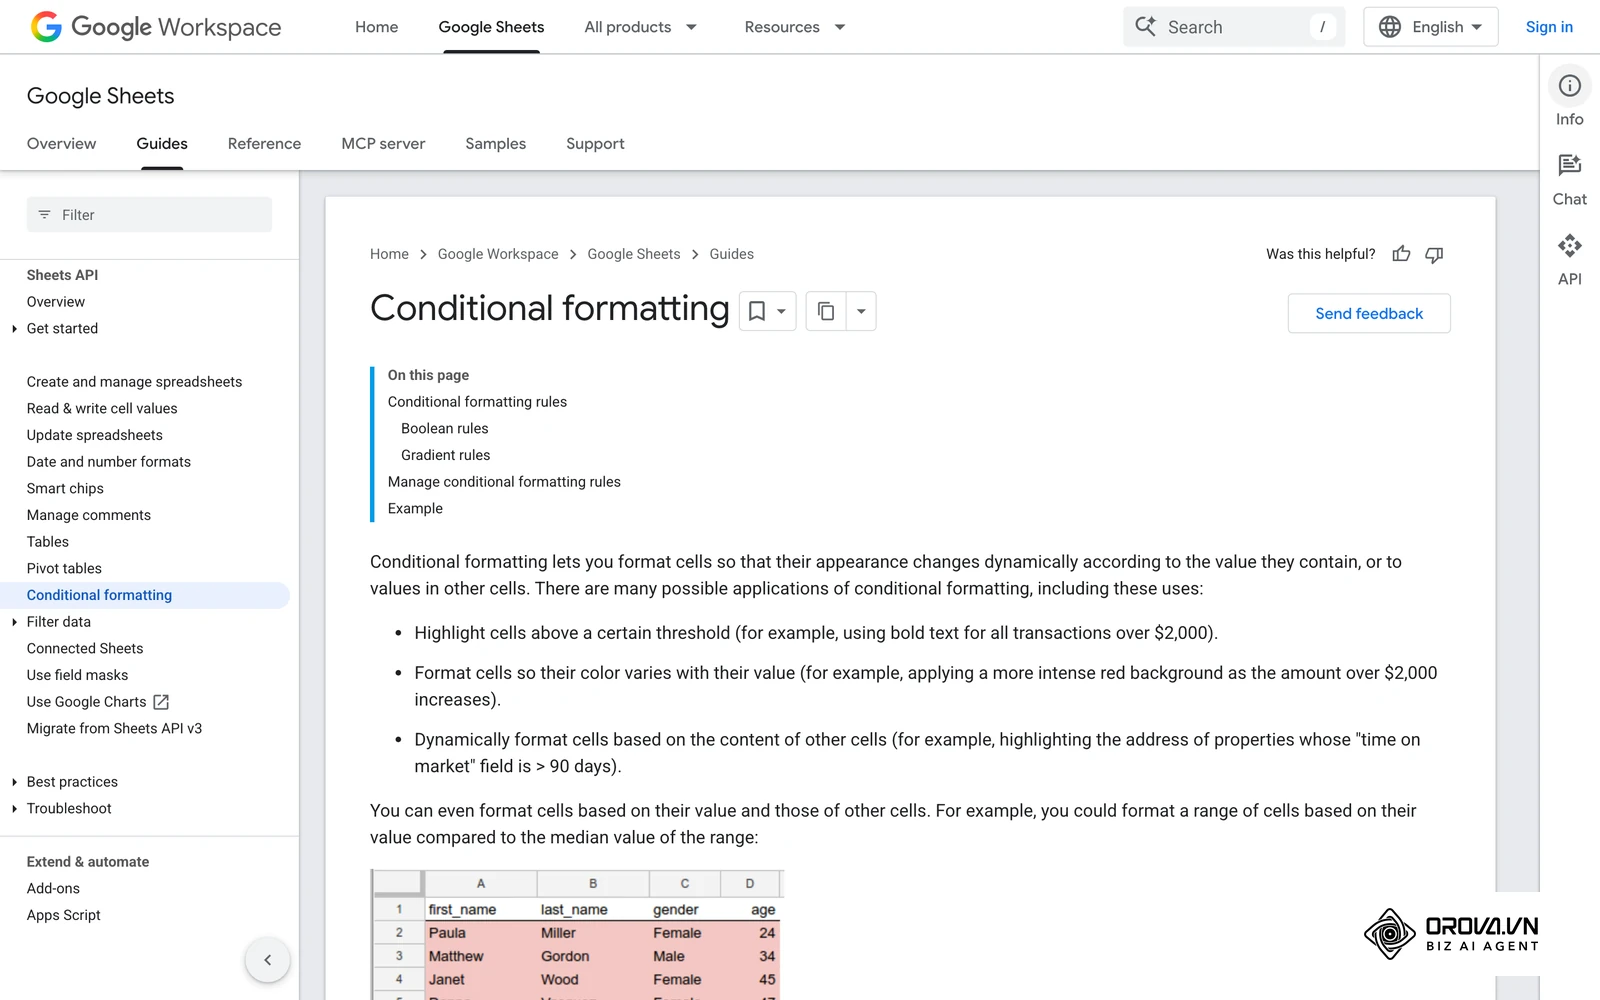Viewport: 1600px width, 1000px height.
Task: Open the API side panel
Action: click(1569, 260)
